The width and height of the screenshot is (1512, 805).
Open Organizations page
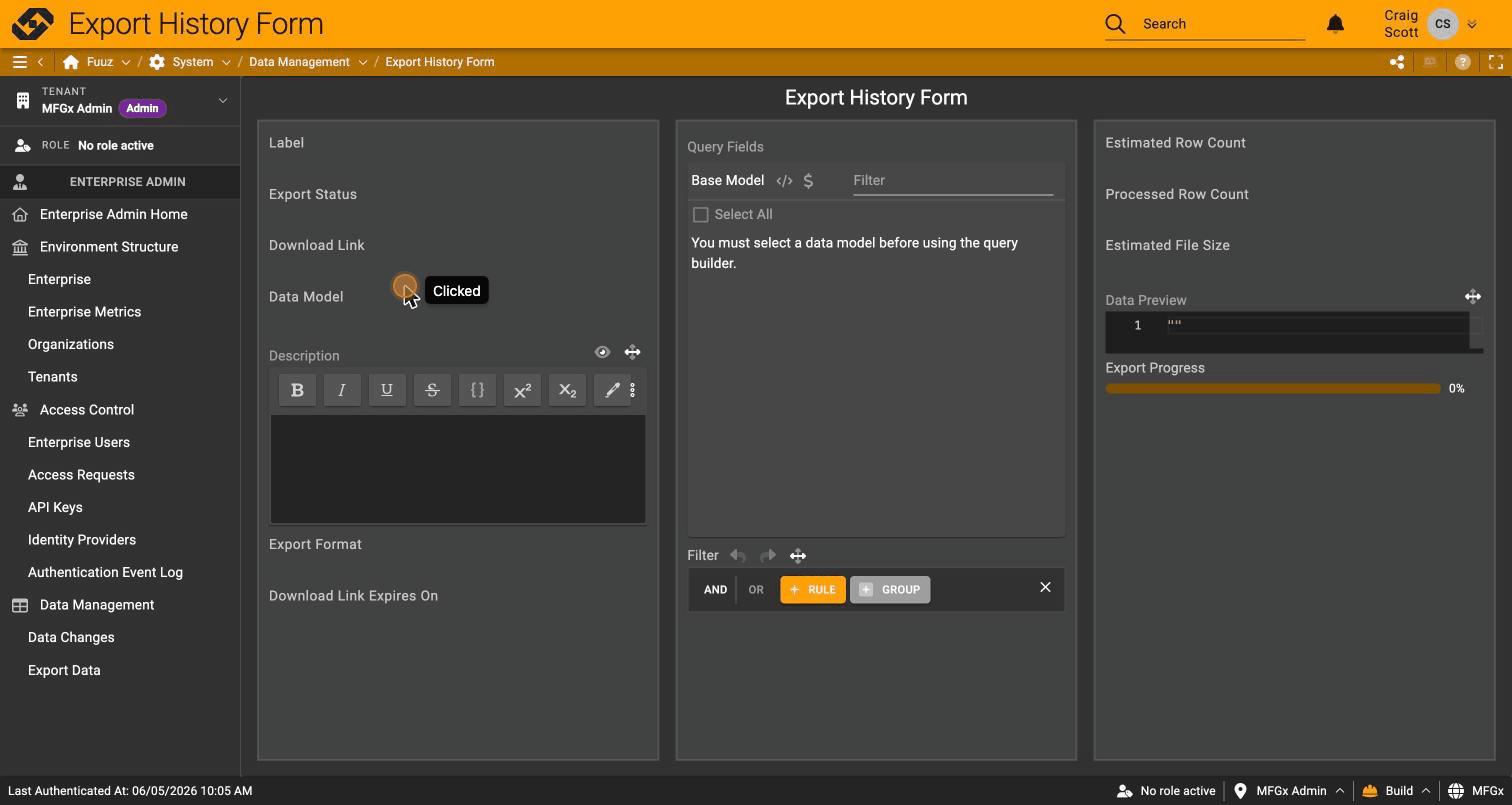click(x=71, y=344)
